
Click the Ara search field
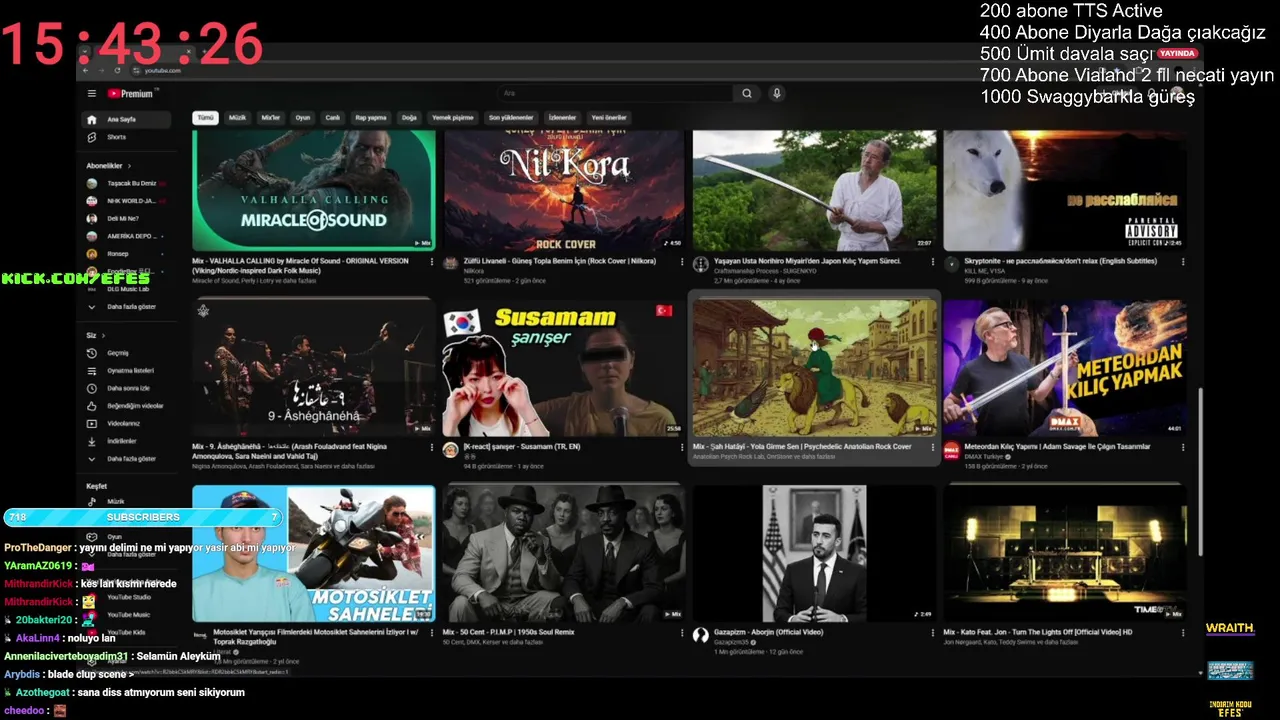click(x=614, y=93)
